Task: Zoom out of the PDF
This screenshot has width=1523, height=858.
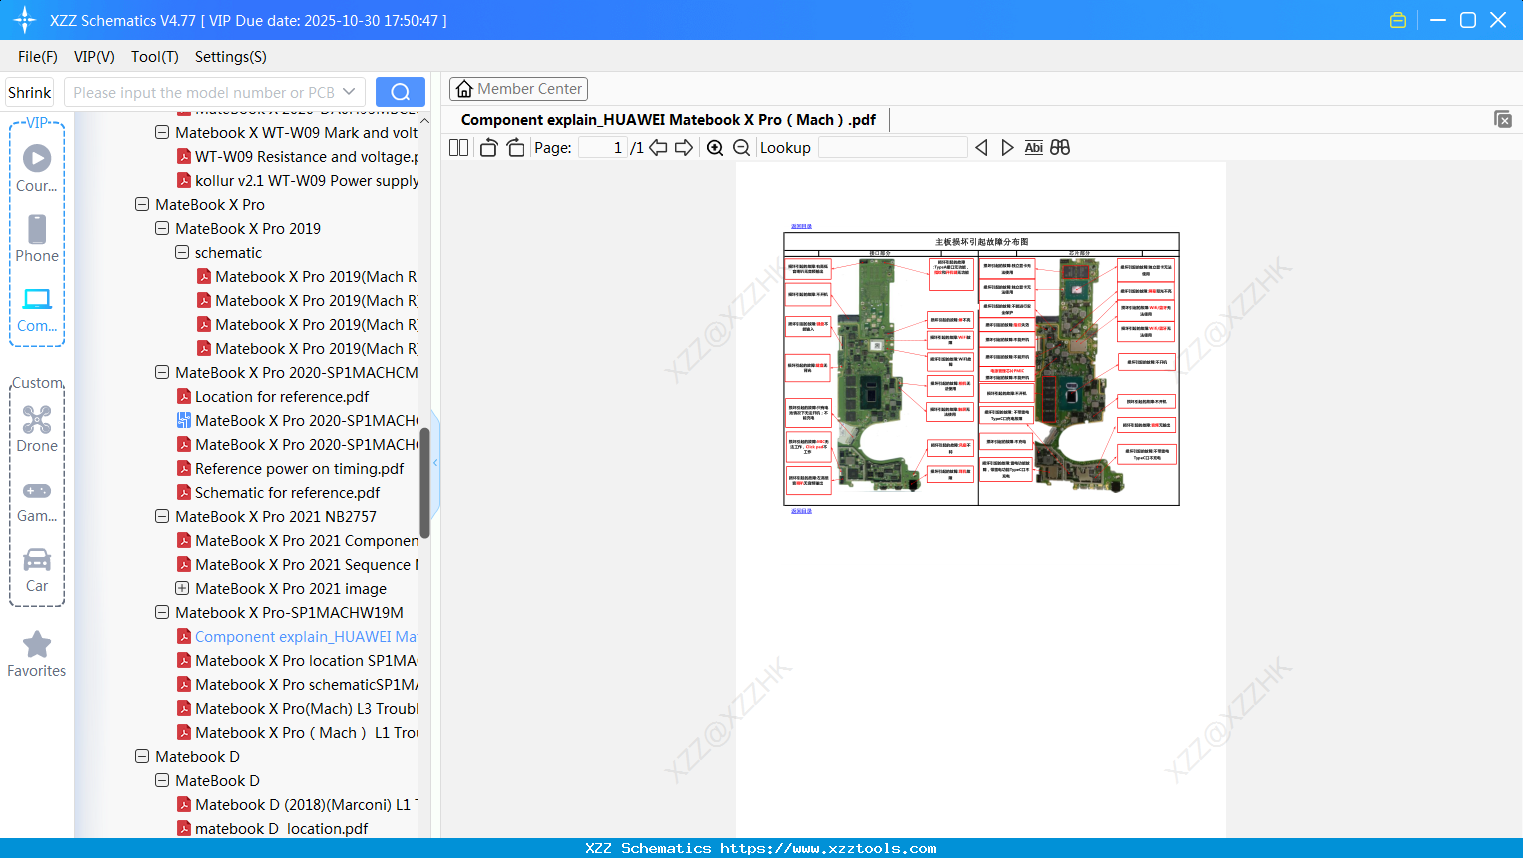Action: click(741, 147)
